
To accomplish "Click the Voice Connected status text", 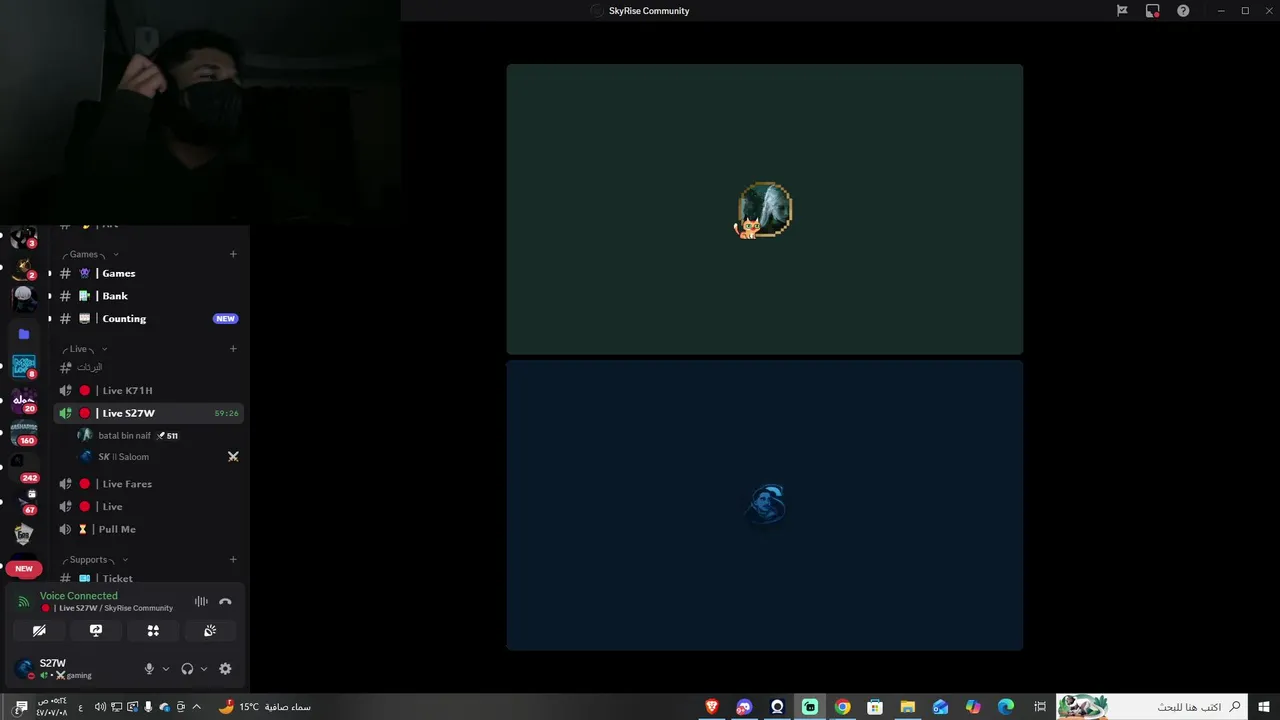I will coord(79,596).
